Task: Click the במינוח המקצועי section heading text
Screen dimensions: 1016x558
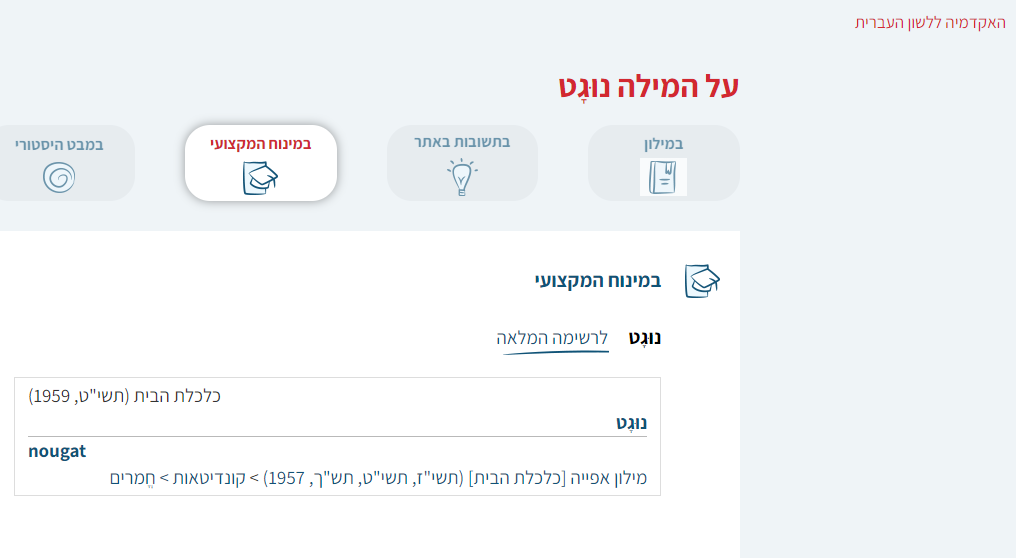Action: click(x=598, y=281)
